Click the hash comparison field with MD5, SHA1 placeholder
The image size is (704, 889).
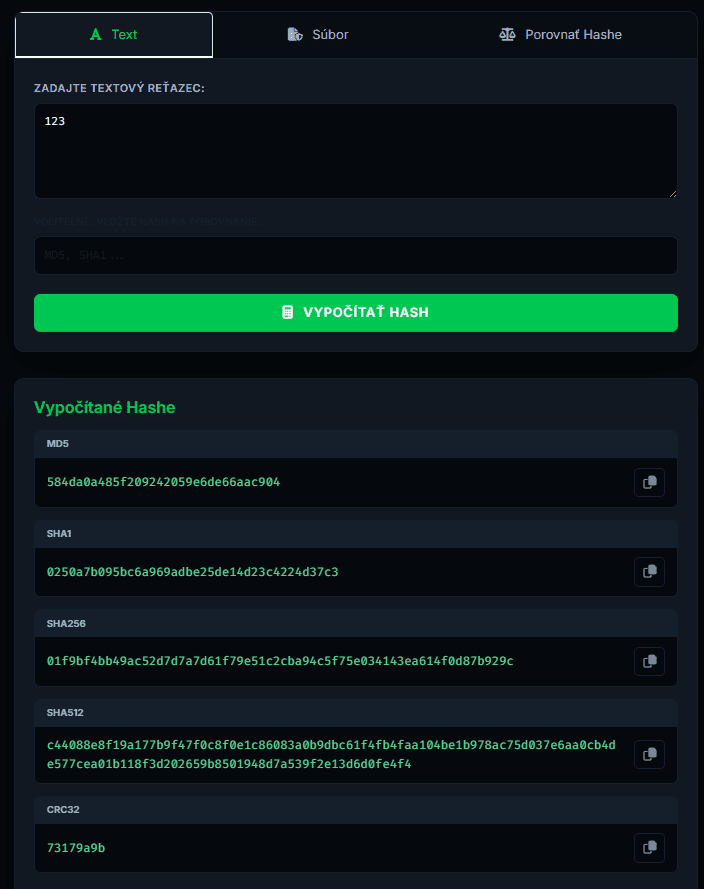coord(355,255)
